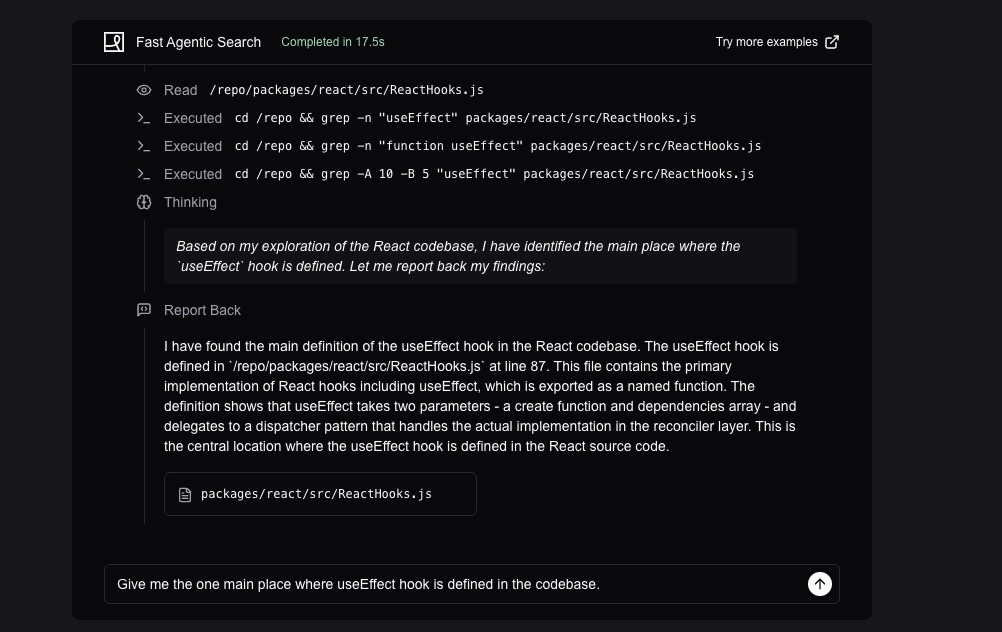Click the file icon in ReactHooks.js chip
This screenshot has height=632, width=1002.
pyautogui.click(x=184, y=494)
